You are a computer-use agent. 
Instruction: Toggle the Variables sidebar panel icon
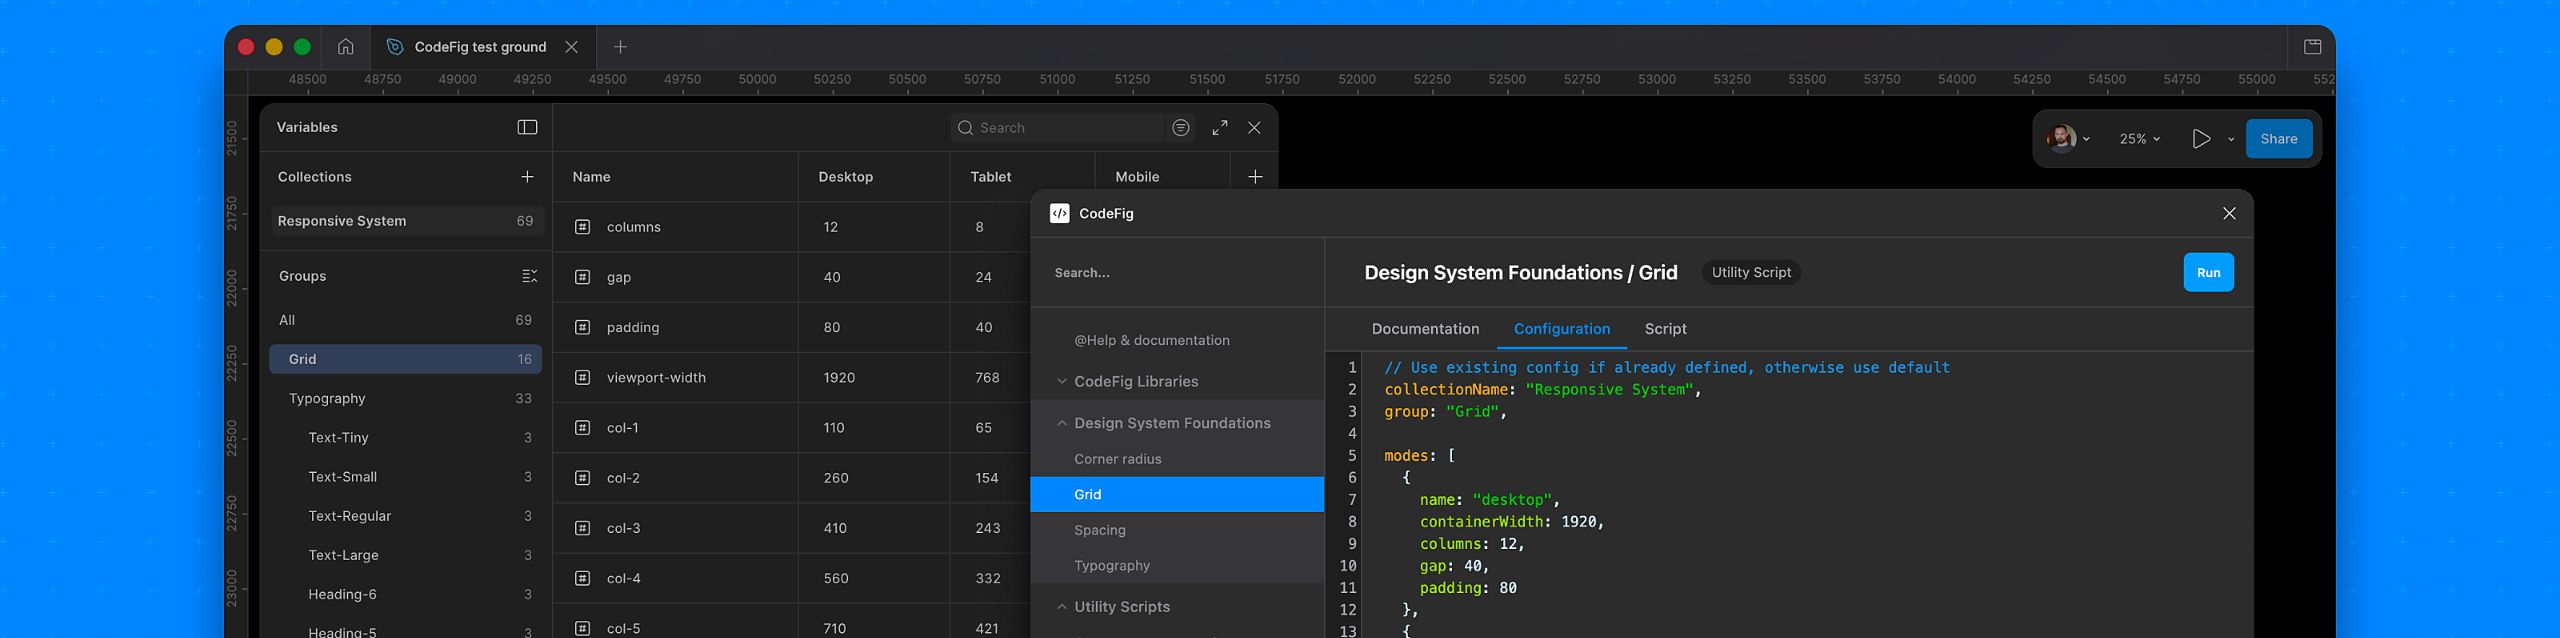pyautogui.click(x=527, y=127)
